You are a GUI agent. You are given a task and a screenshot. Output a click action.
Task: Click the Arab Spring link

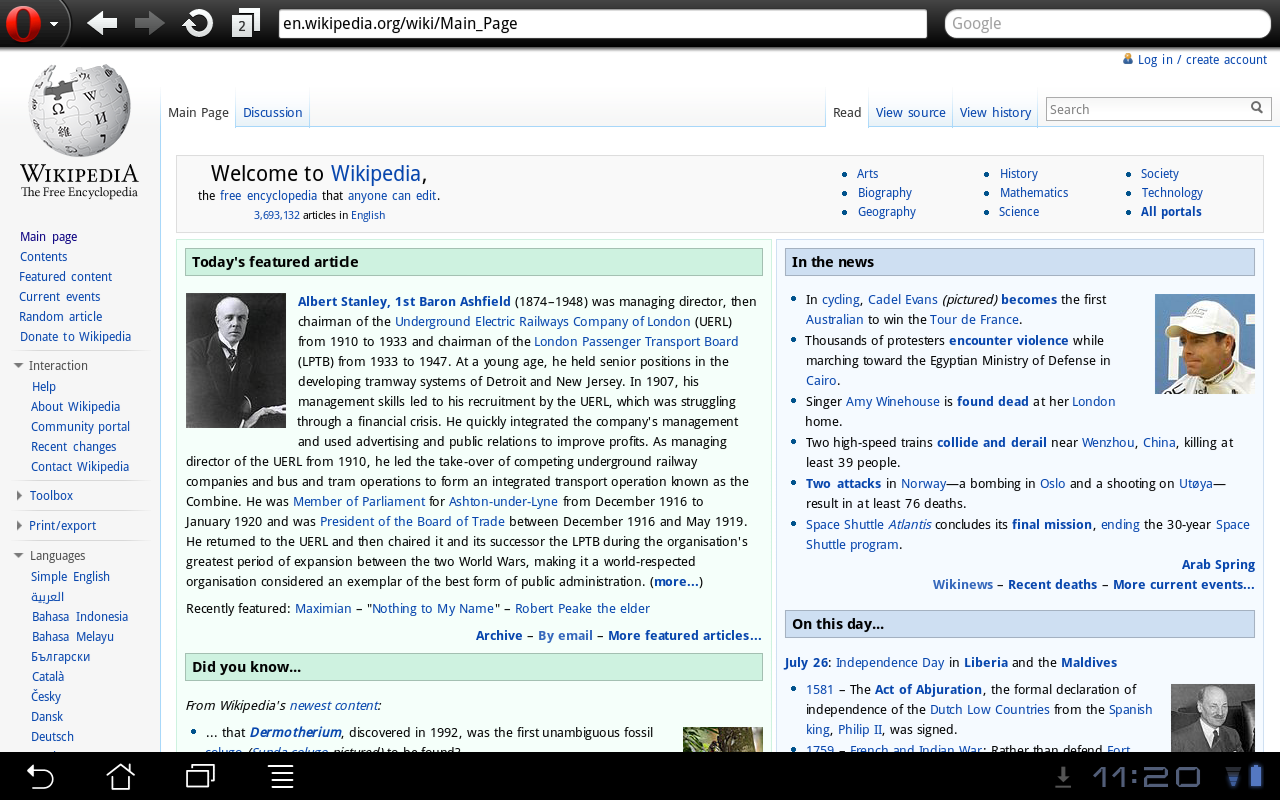[x=1218, y=565]
